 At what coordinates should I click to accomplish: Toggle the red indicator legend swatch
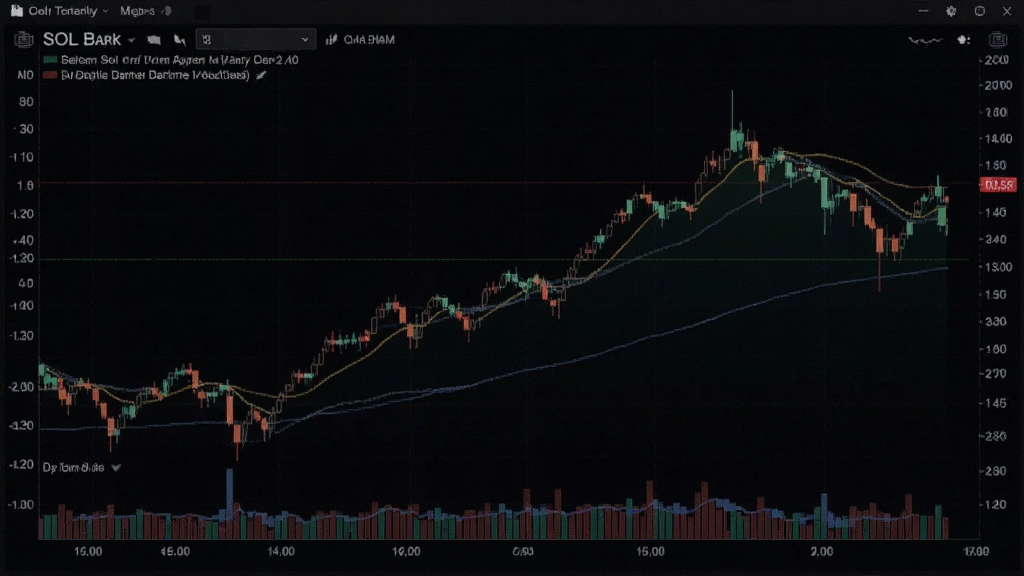point(50,75)
